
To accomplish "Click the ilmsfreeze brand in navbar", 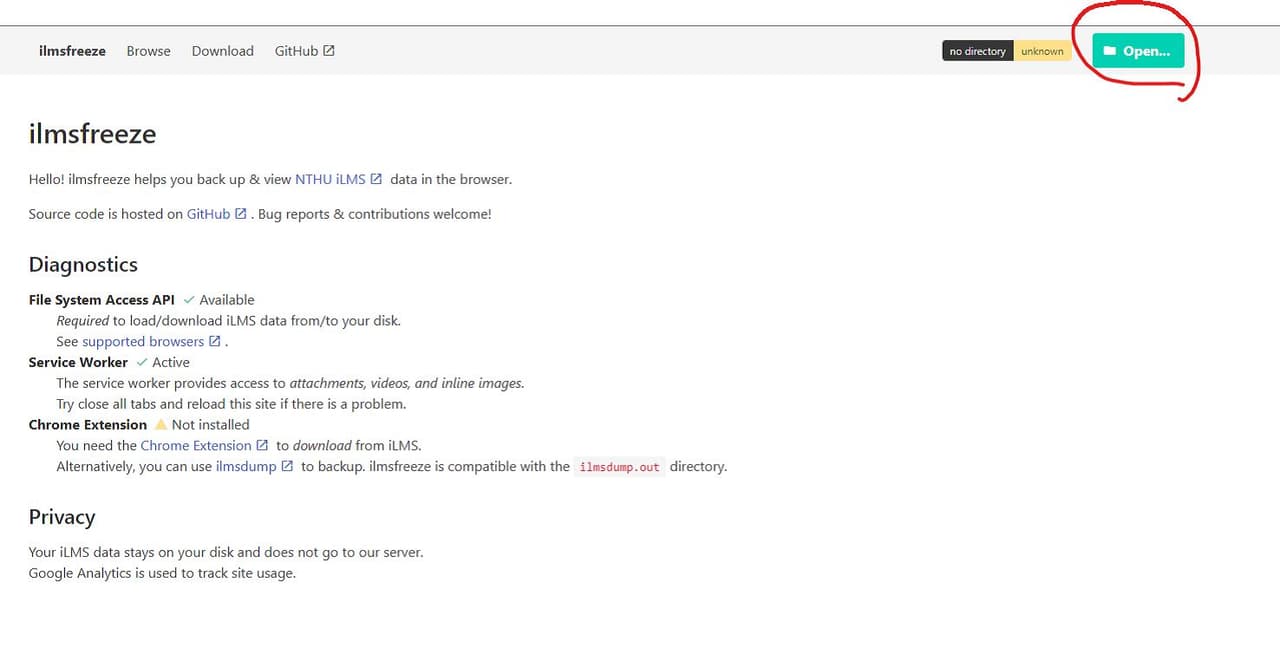I will click(x=72, y=51).
